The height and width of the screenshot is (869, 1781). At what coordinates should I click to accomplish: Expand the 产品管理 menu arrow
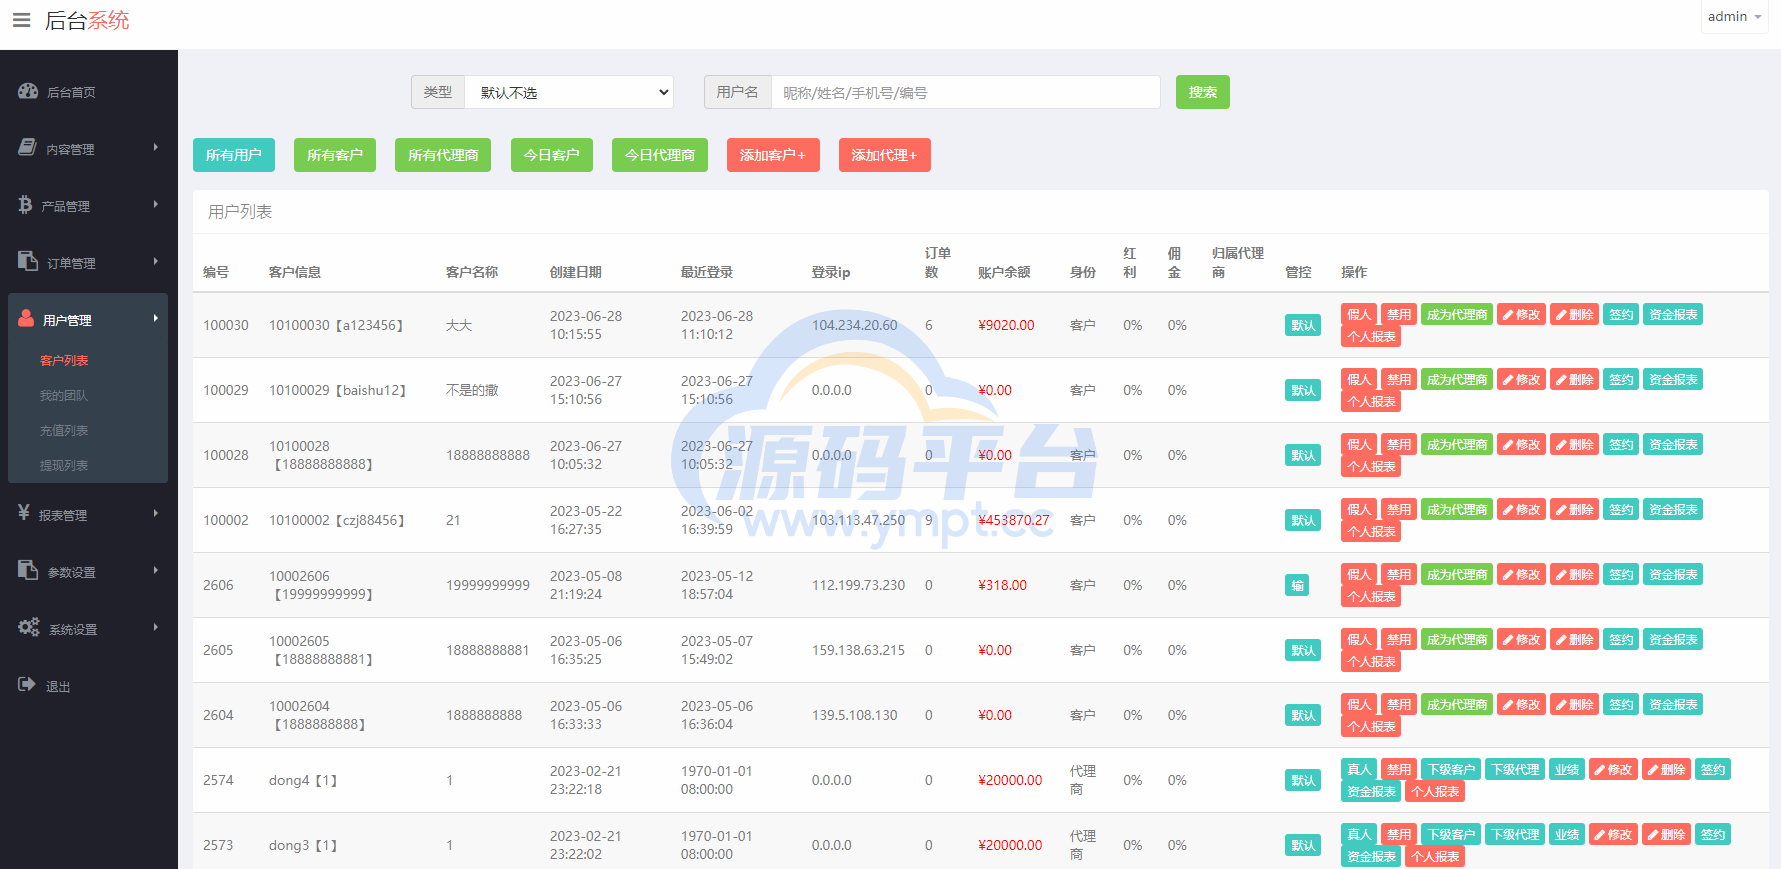pyautogui.click(x=156, y=204)
